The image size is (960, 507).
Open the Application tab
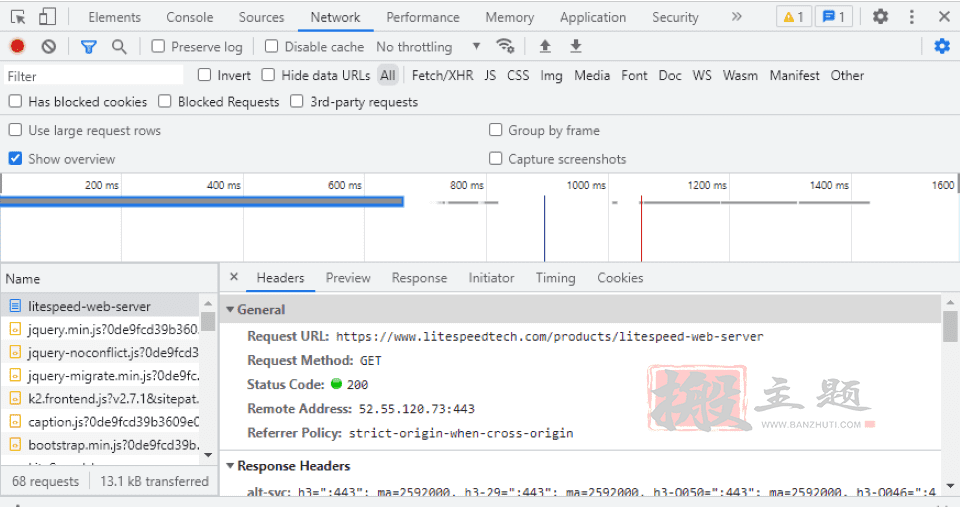(593, 17)
